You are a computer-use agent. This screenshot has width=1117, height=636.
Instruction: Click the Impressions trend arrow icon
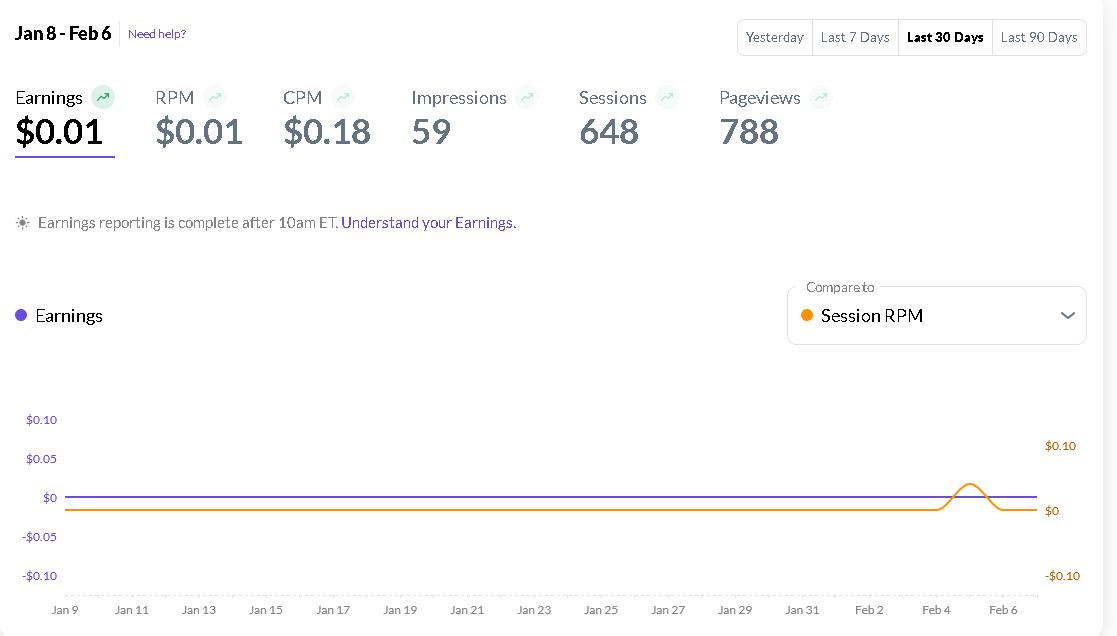[x=527, y=97]
